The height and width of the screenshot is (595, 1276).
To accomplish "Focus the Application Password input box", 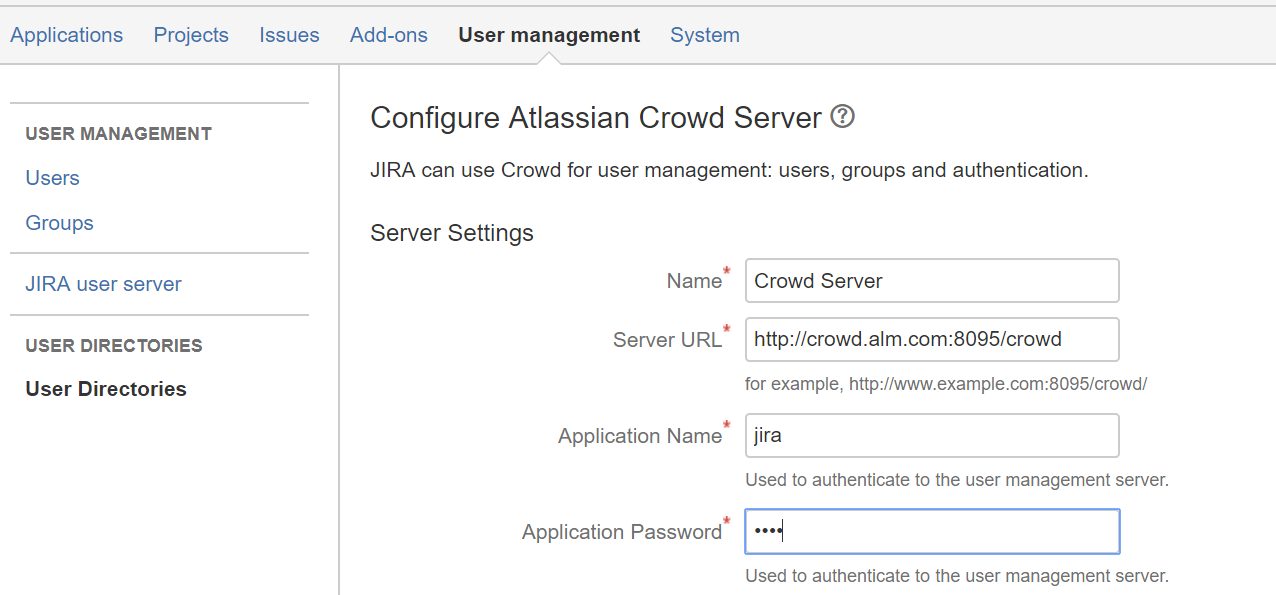I will point(932,532).
